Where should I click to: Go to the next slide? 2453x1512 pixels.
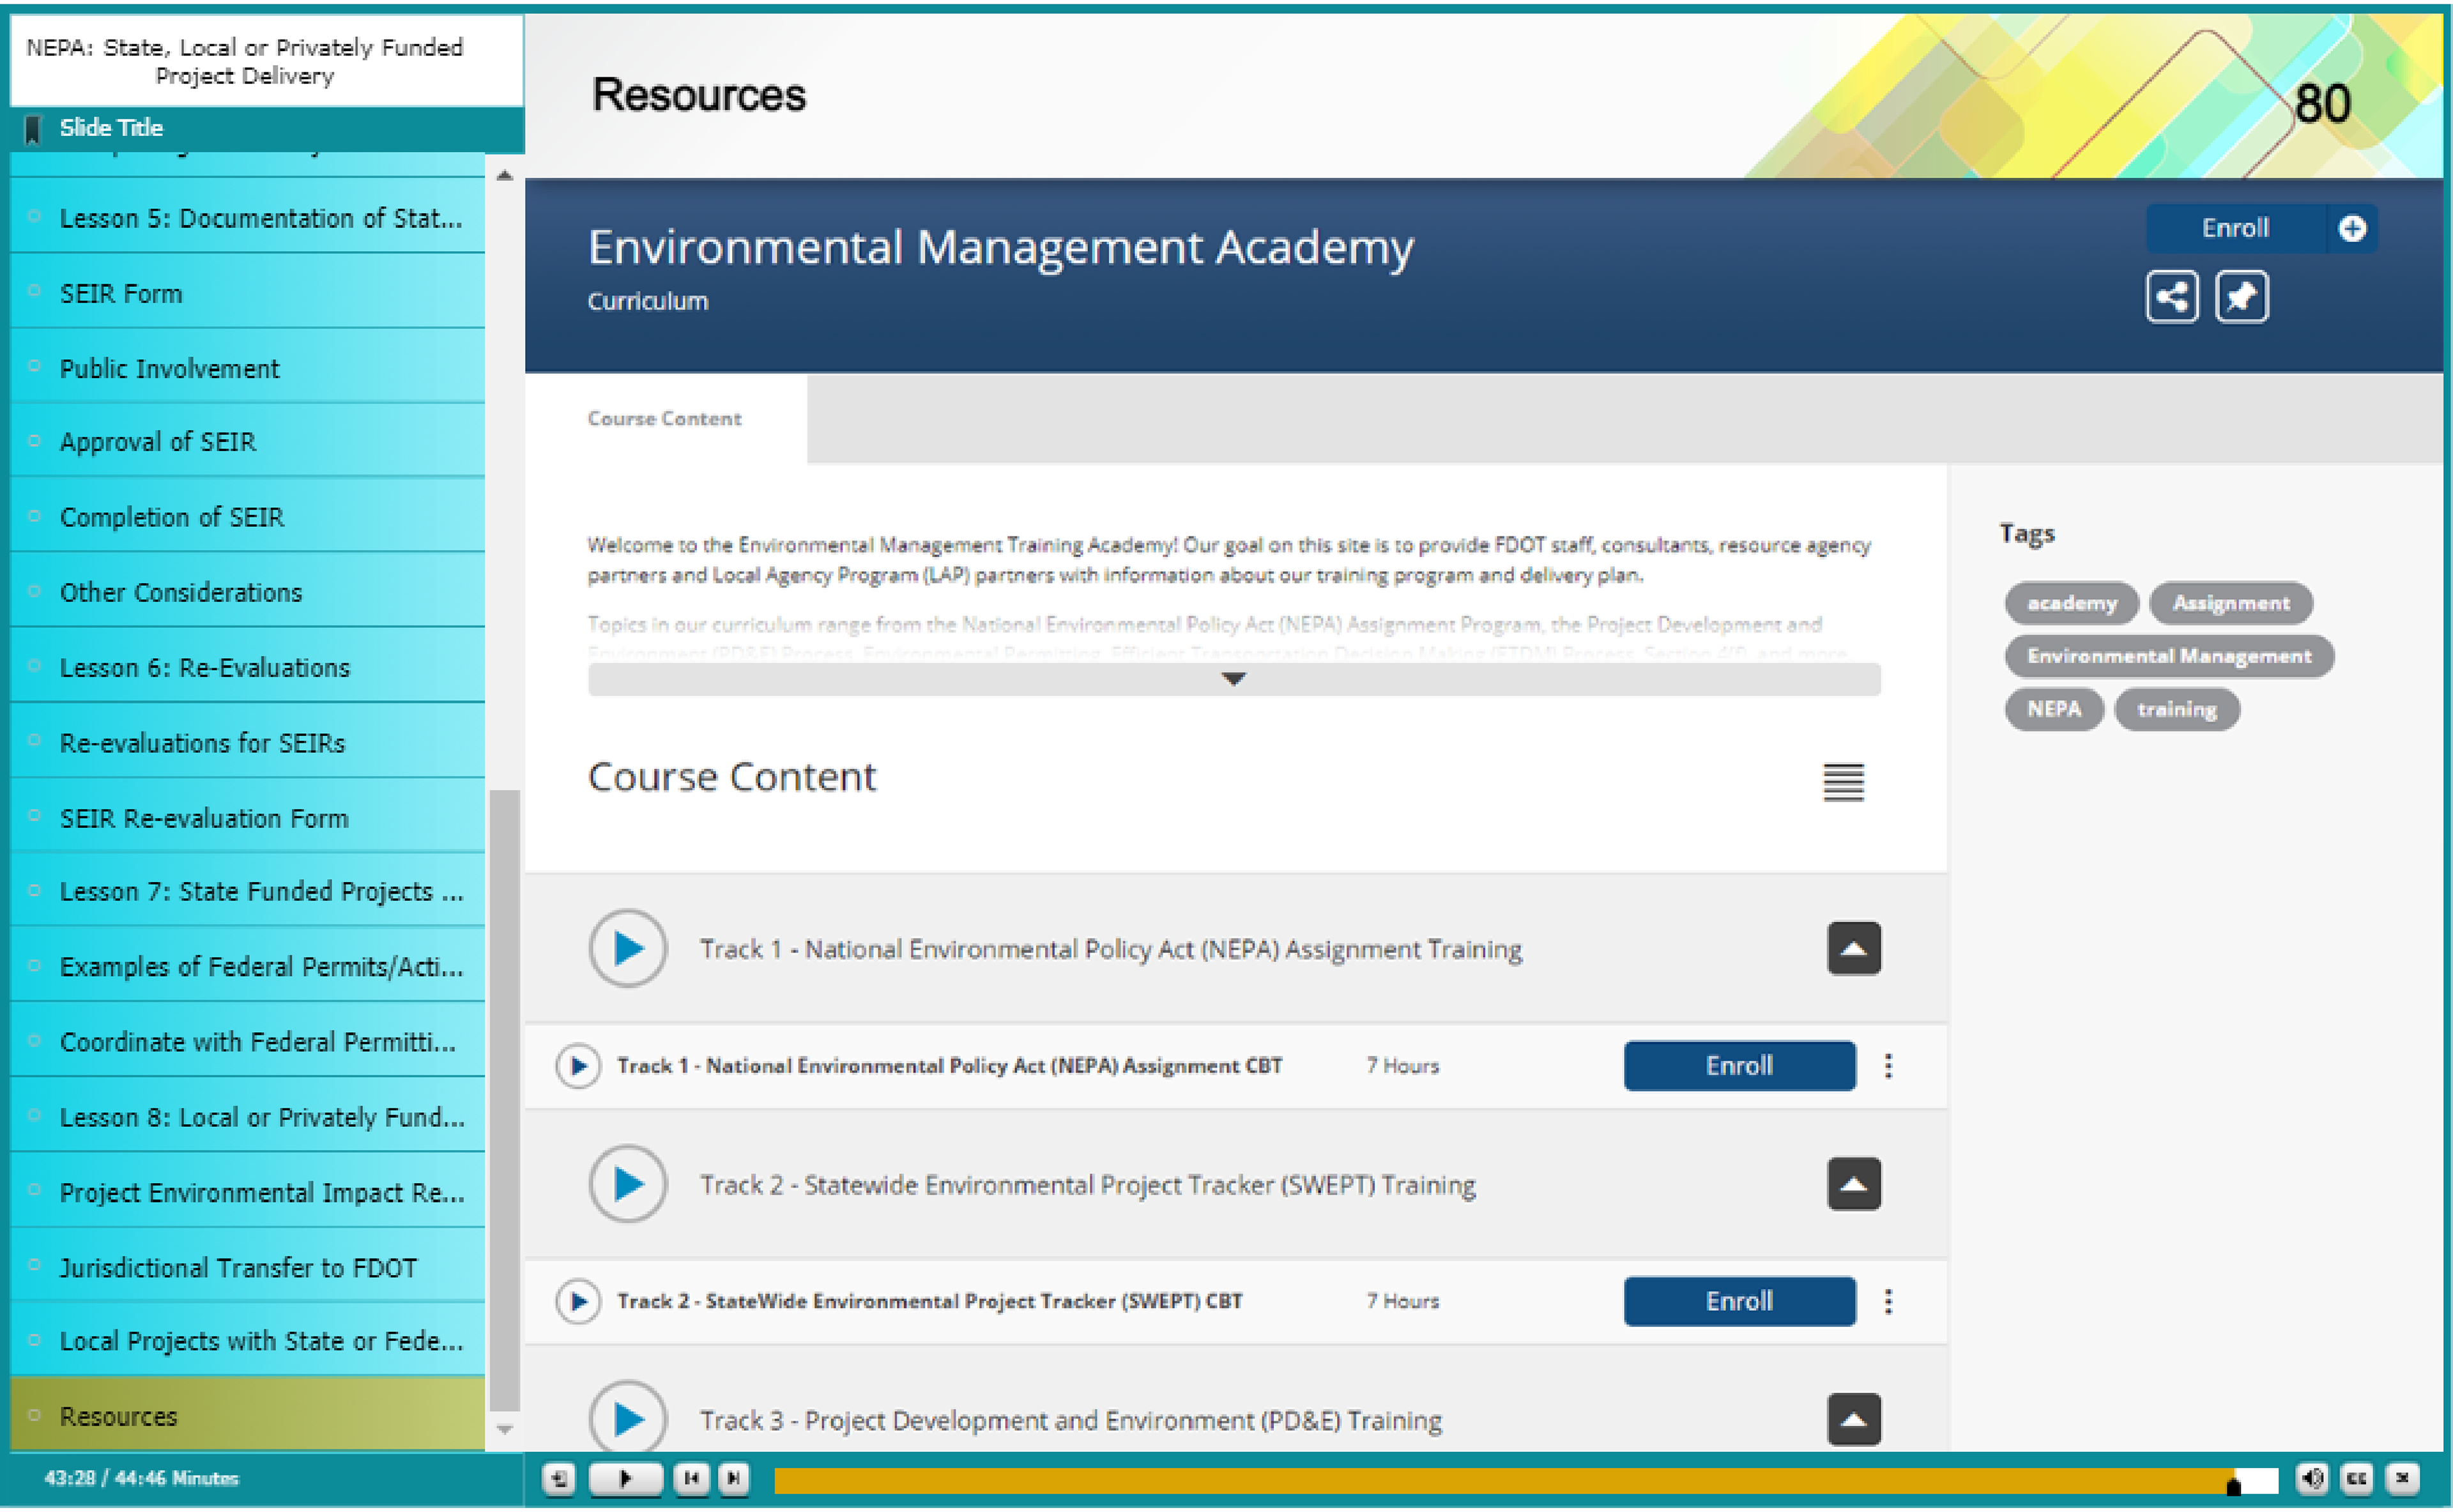tap(734, 1478)
